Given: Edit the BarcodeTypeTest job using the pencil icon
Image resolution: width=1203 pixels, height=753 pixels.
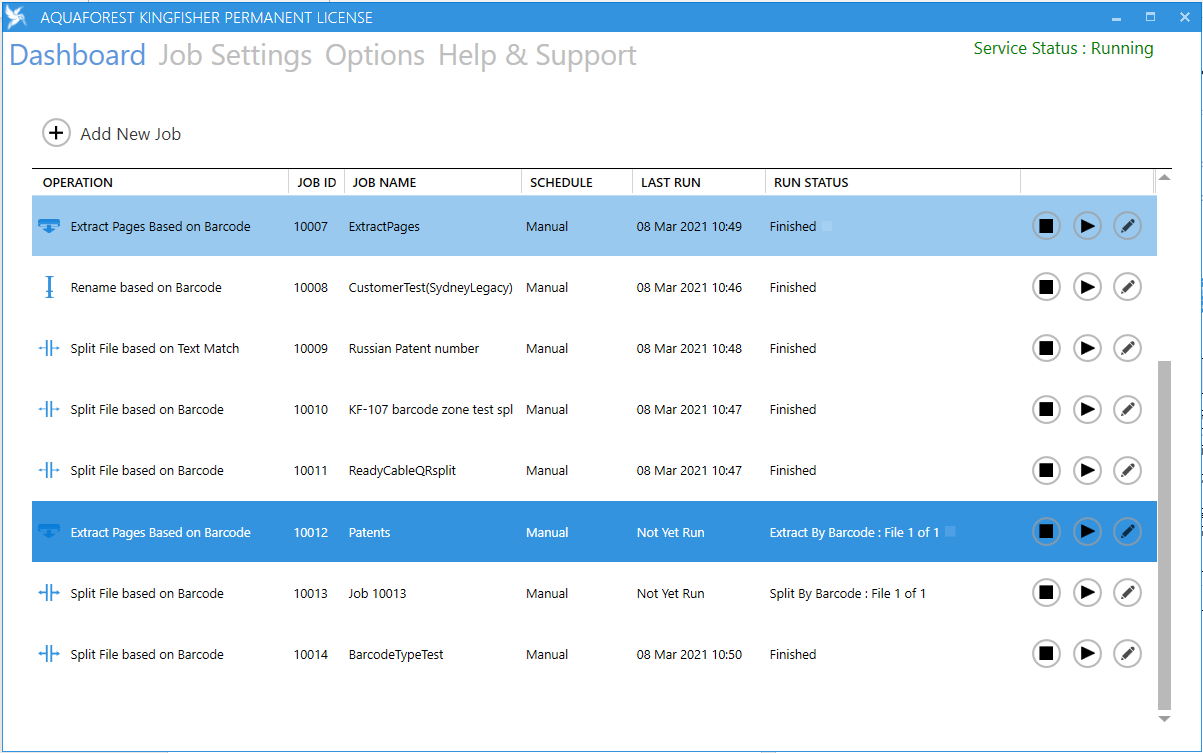Looking at the screenshot, I should pyautogui.click(x=1127, y=653).
